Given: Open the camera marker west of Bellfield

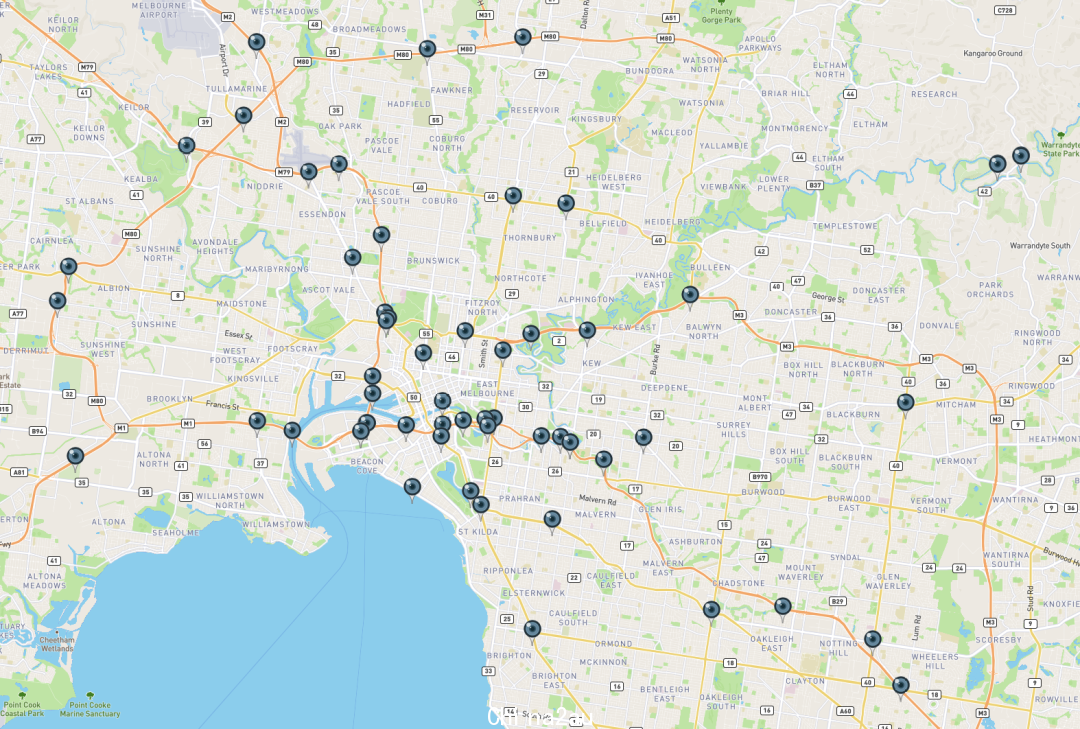Looking at the screenshot, I should coord(565,205).
